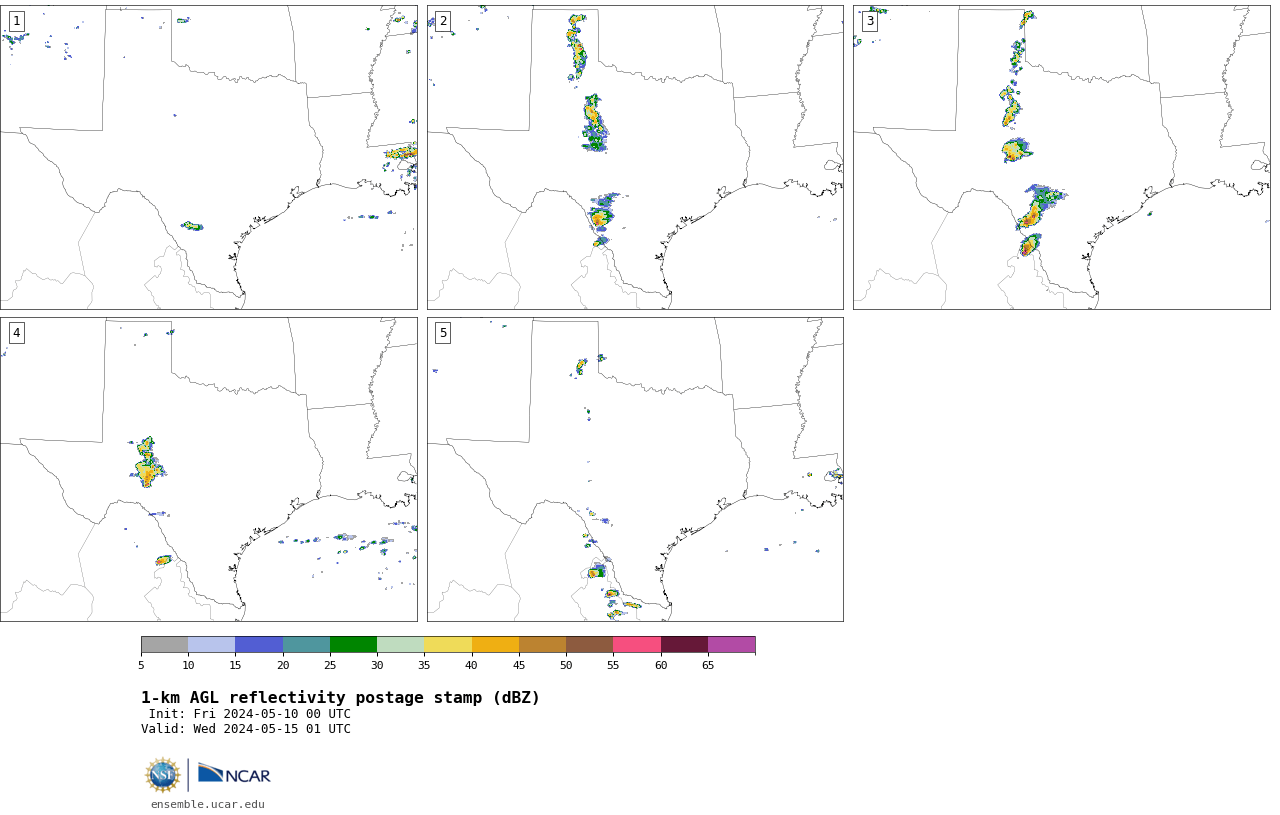Click the panel label number 4
The image size is (1280, 815).
click(16, 333)
